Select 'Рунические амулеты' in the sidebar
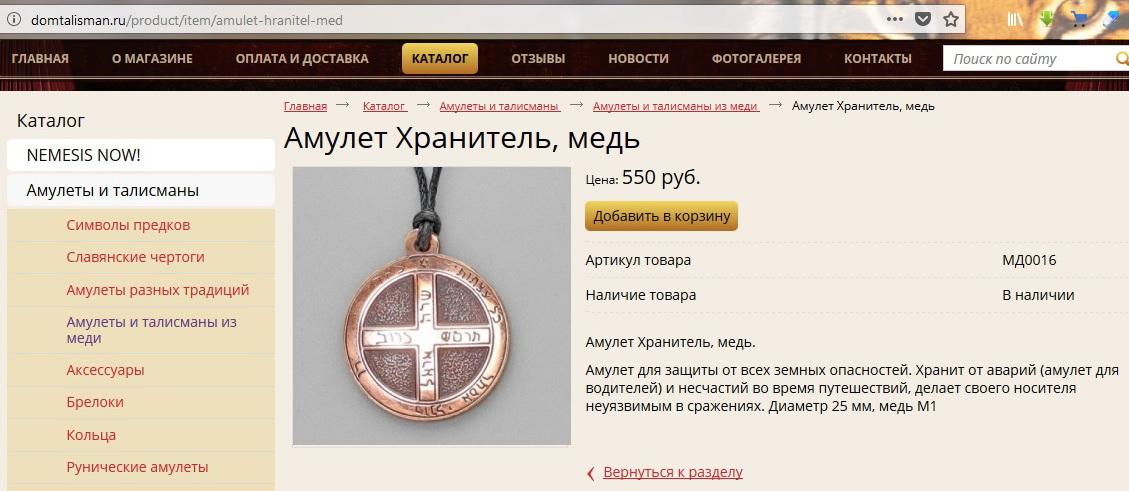 click(138, 467)
